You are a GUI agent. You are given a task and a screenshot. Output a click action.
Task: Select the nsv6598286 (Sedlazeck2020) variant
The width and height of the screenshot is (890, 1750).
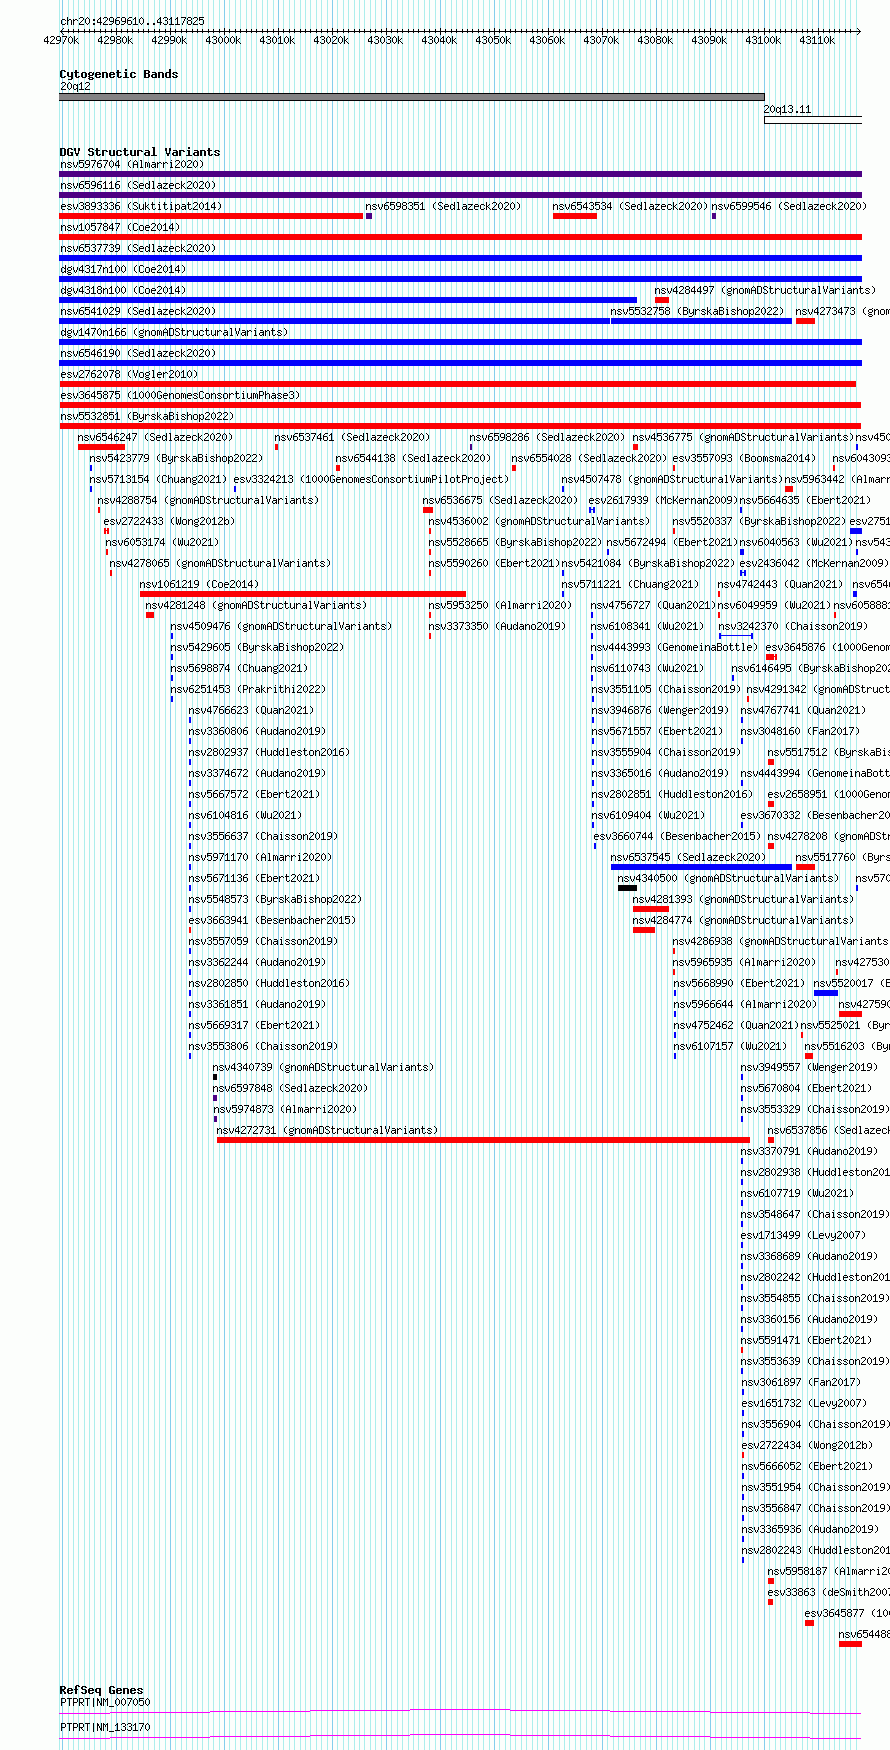548,437
